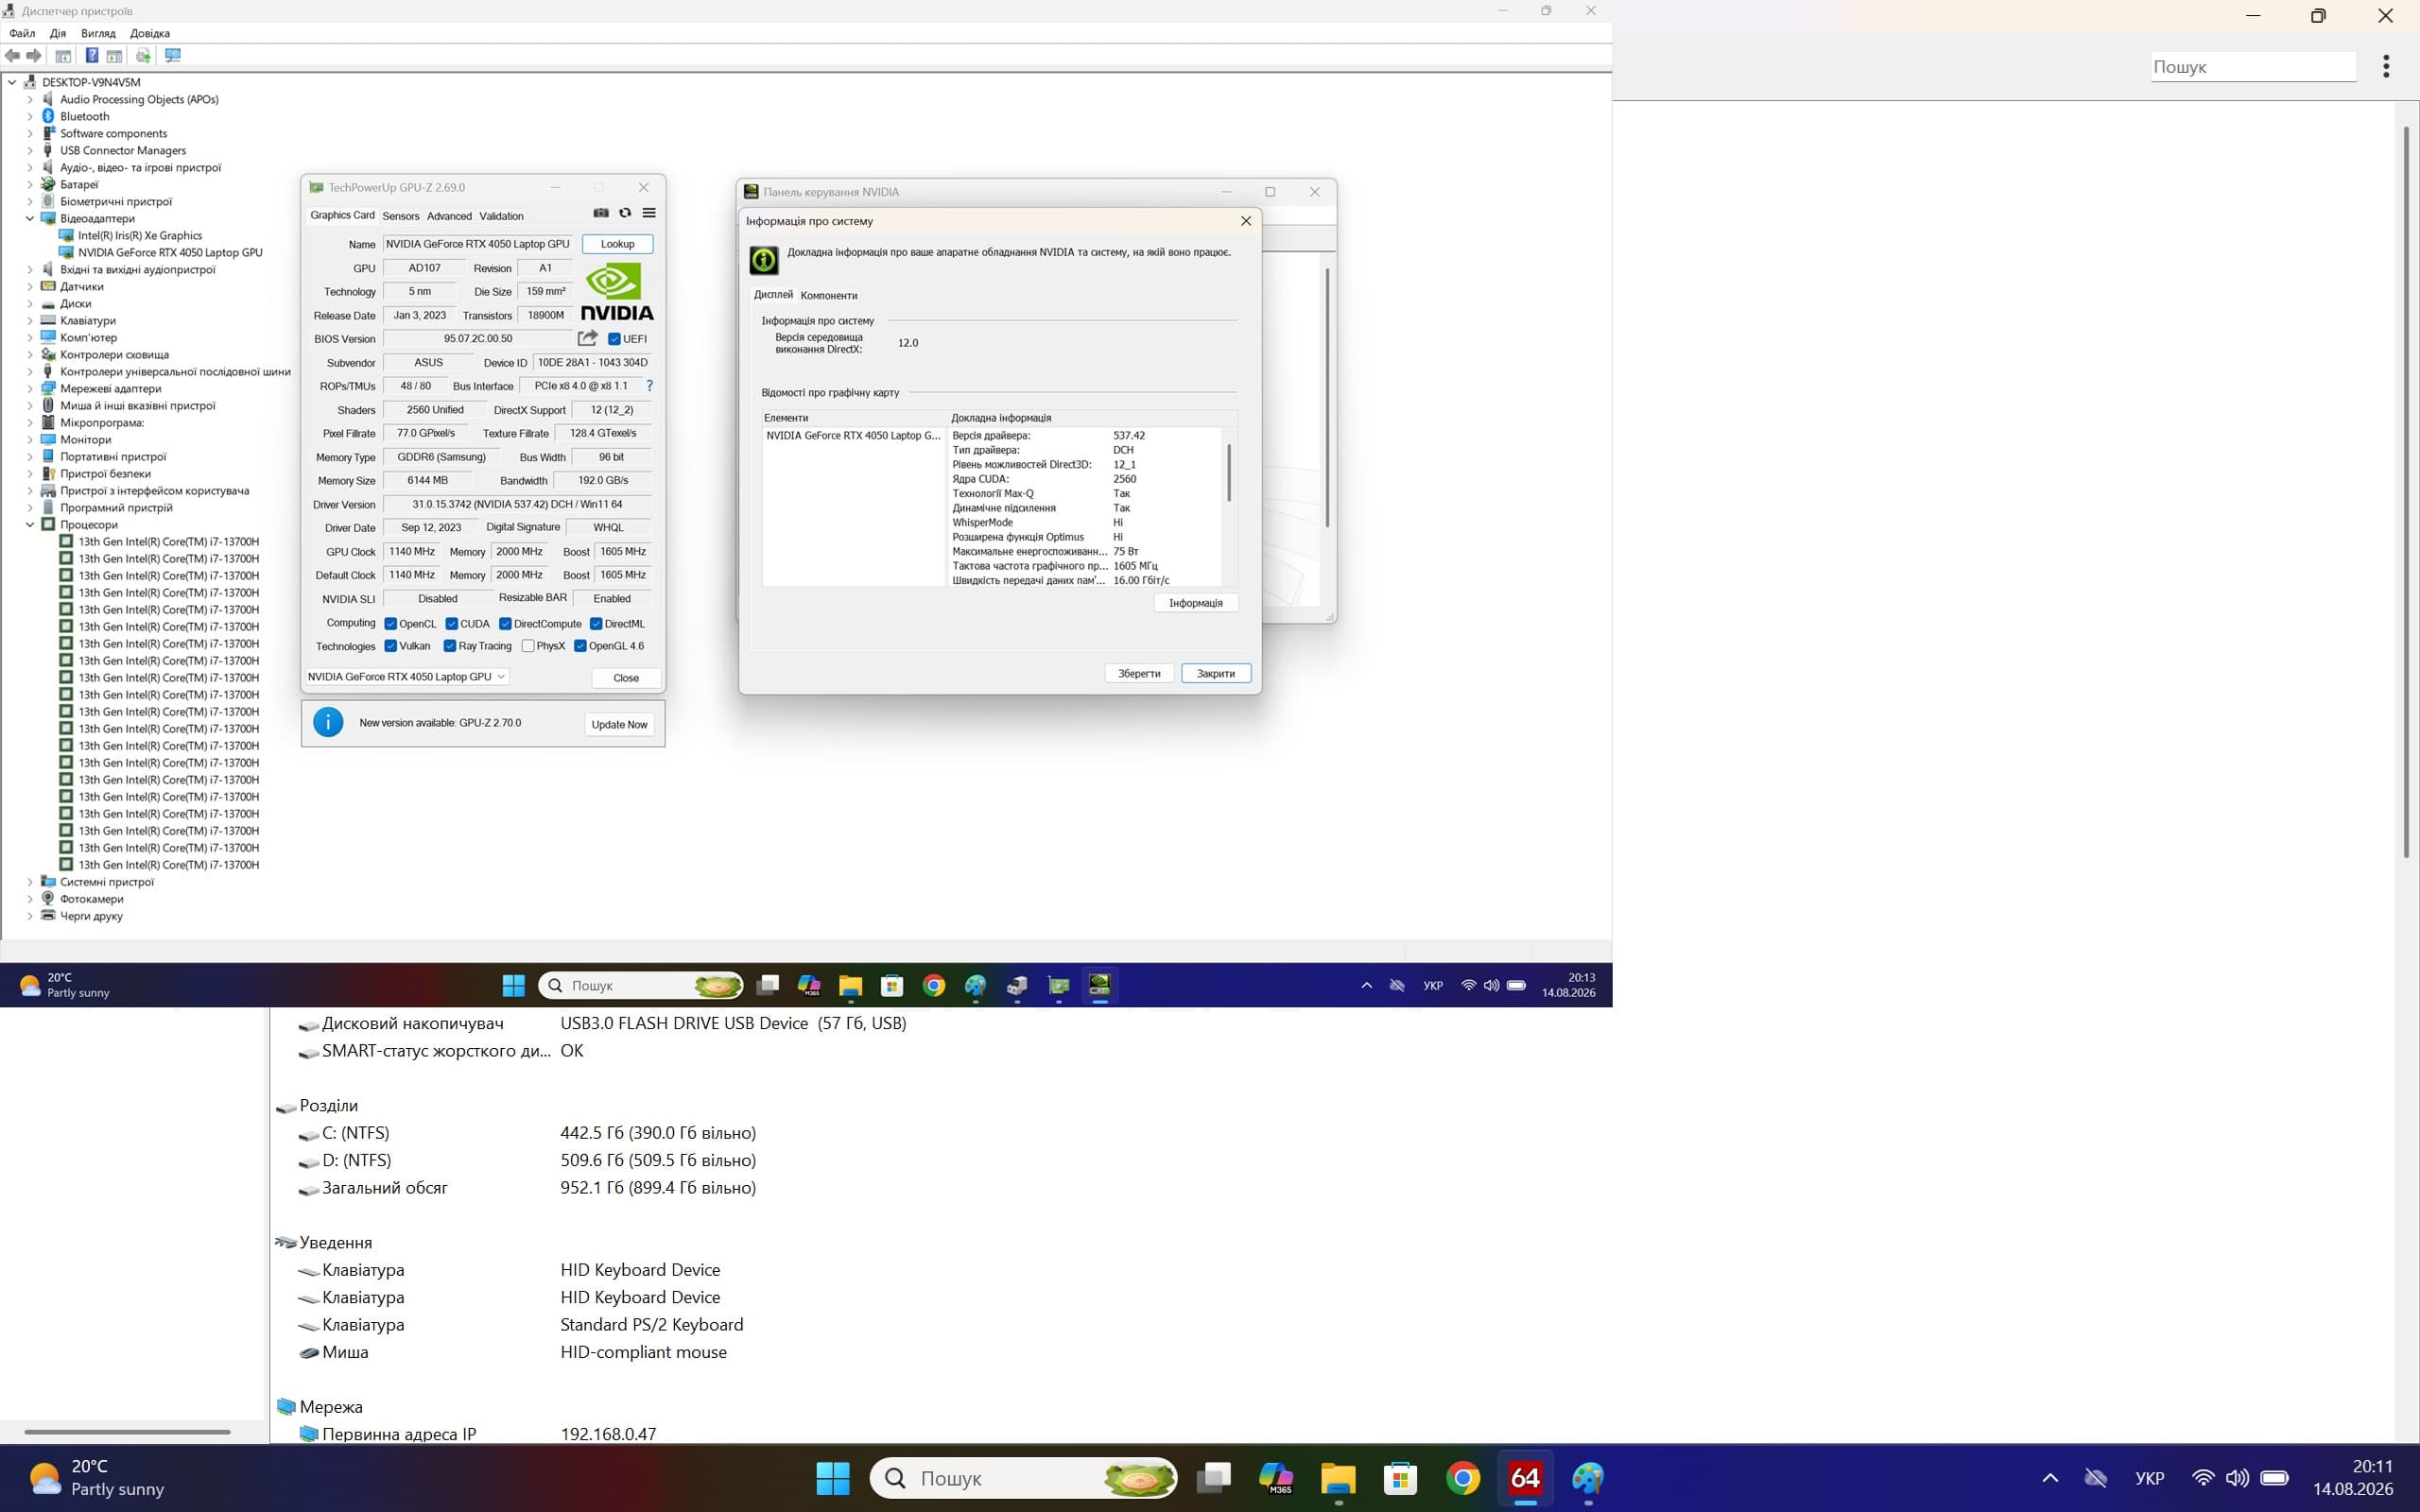This screenshot has width=2420, height=1512.
Task: Switch to the Advanced tab in GPU-Z
Action: coord(449,216)
